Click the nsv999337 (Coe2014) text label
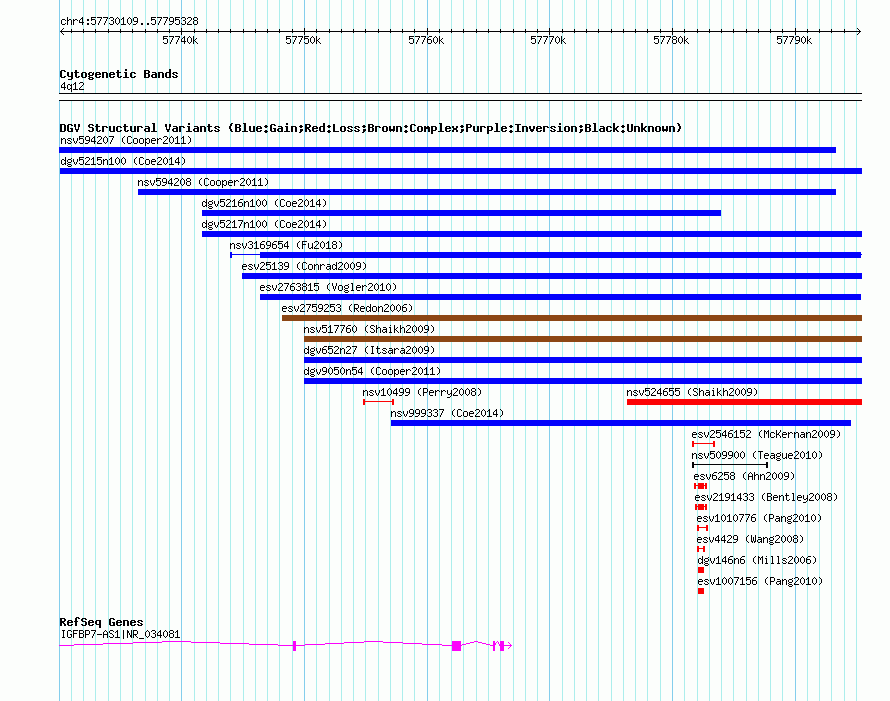 pos(447,413)
